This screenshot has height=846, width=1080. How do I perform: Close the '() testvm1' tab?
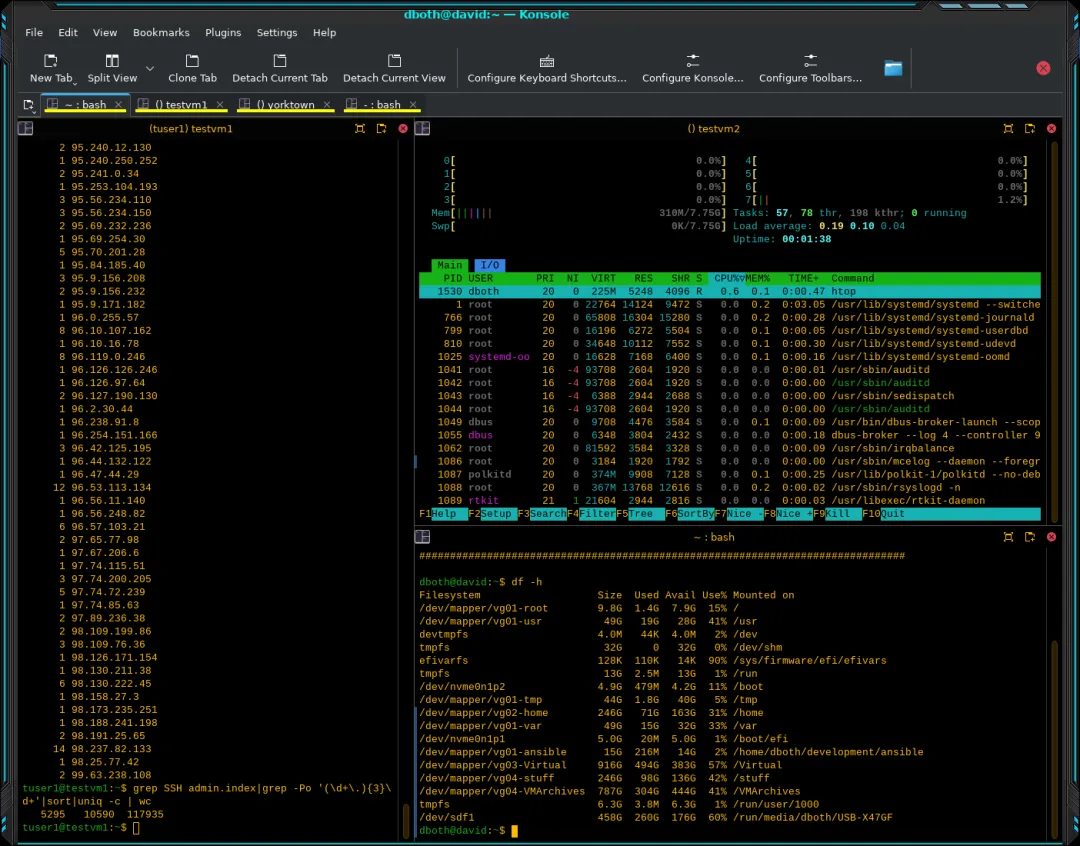(x=220, y=105)
